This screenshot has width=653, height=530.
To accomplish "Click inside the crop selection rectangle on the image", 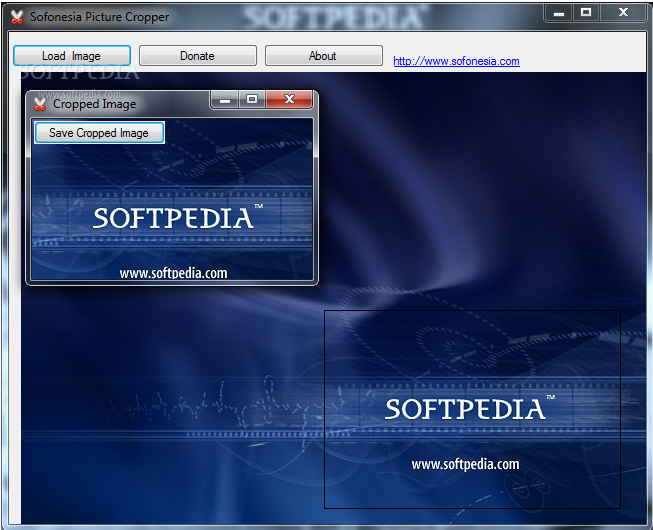I will 472,409.
